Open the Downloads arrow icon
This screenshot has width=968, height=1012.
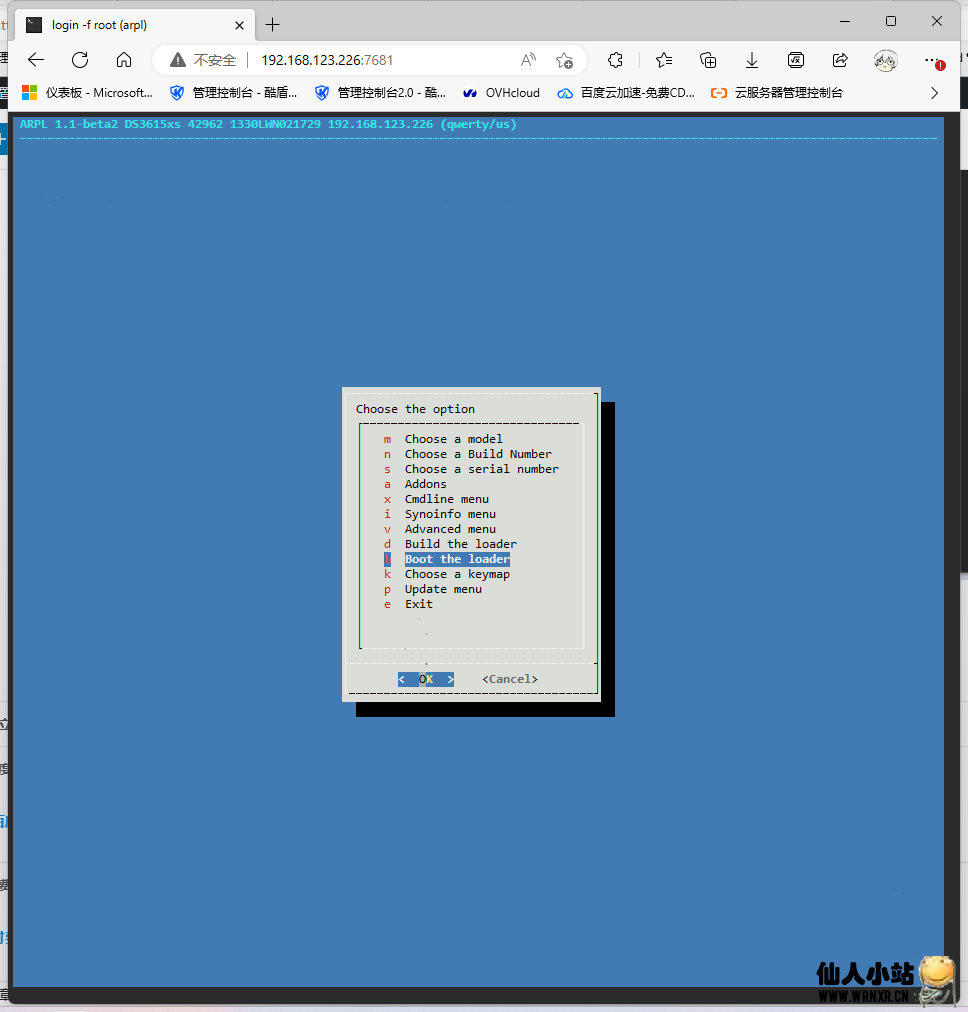point(752,59)
